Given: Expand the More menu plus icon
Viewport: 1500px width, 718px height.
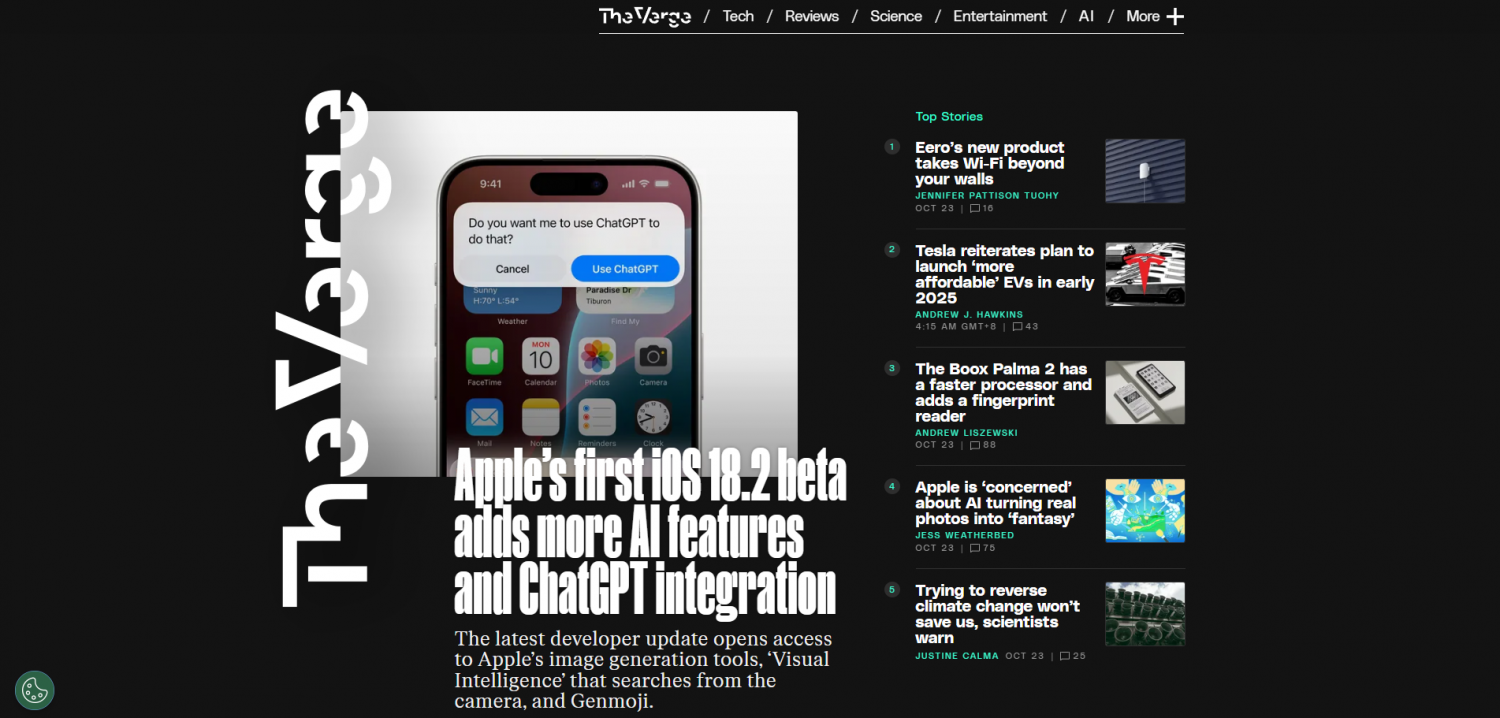Looking at the screenshot, I should coord(1175,16).
